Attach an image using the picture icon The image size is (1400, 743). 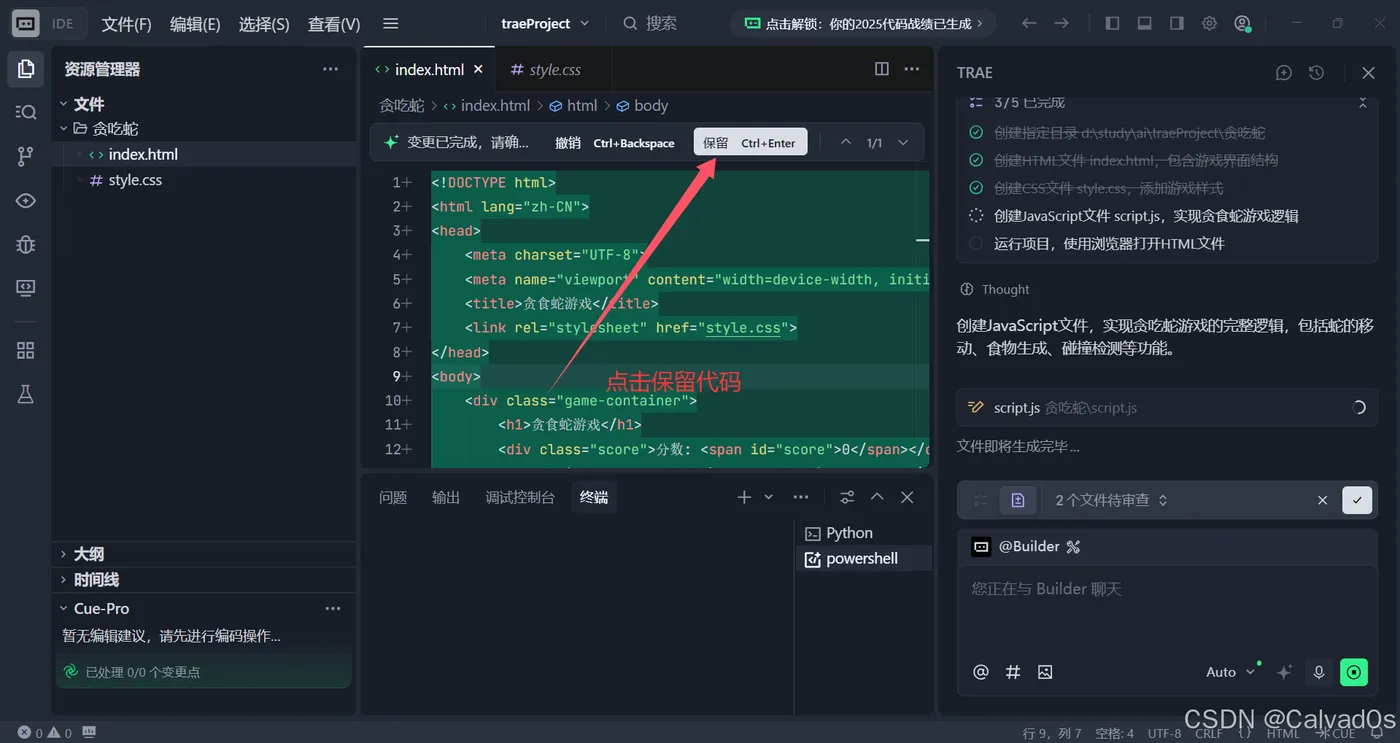click(x=1045, y=672)
